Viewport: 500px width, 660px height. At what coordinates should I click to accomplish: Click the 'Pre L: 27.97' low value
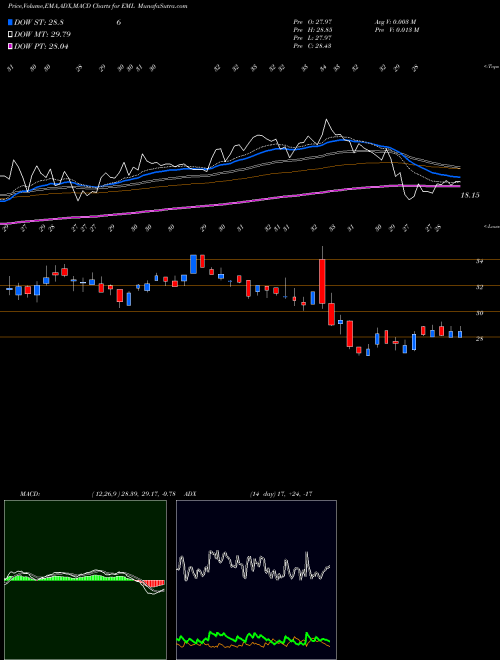tap(313, 38)
